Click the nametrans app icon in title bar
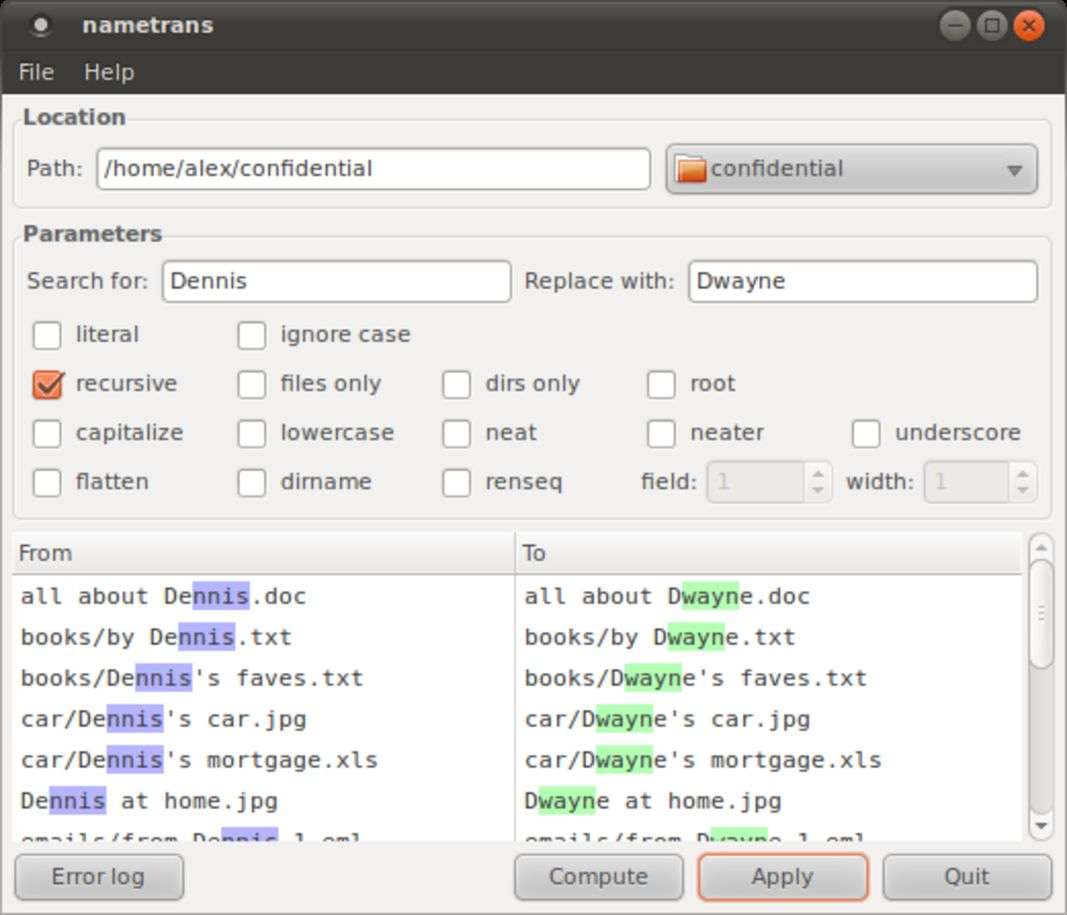The height and width of the screenshot is (915, 1067). point(40,25)
